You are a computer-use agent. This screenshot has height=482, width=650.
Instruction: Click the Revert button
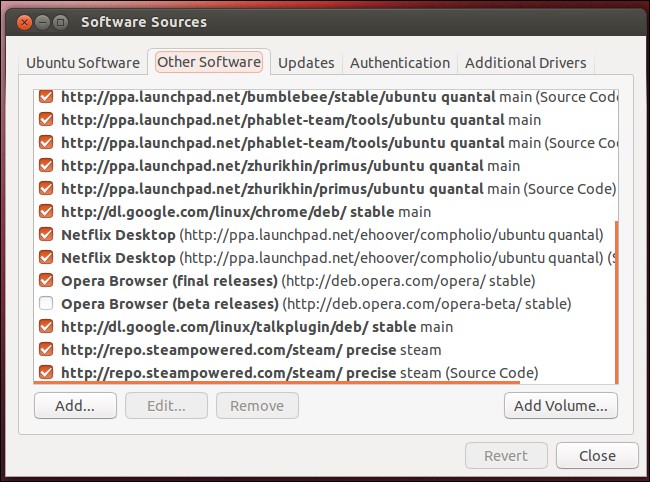pos(506,456)
